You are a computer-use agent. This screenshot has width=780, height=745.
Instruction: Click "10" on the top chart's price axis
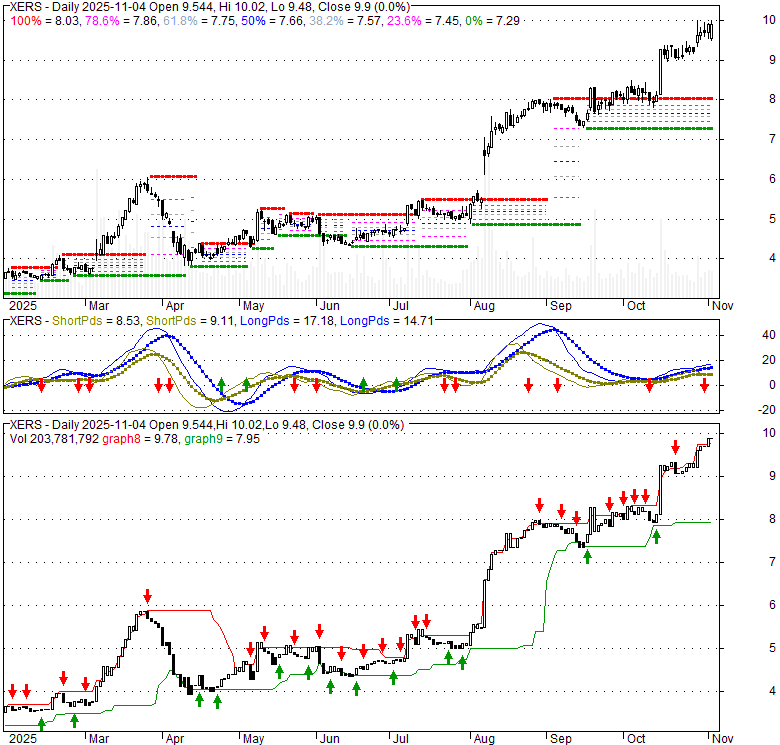pos(769,20)
